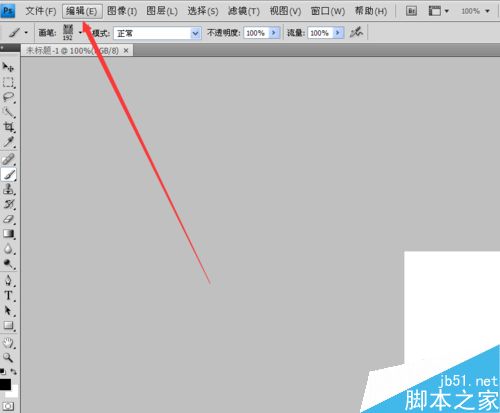Enable airbrush mode icon in options bar
Viewport: 500px width, 413px height.
tap(357, 33)
